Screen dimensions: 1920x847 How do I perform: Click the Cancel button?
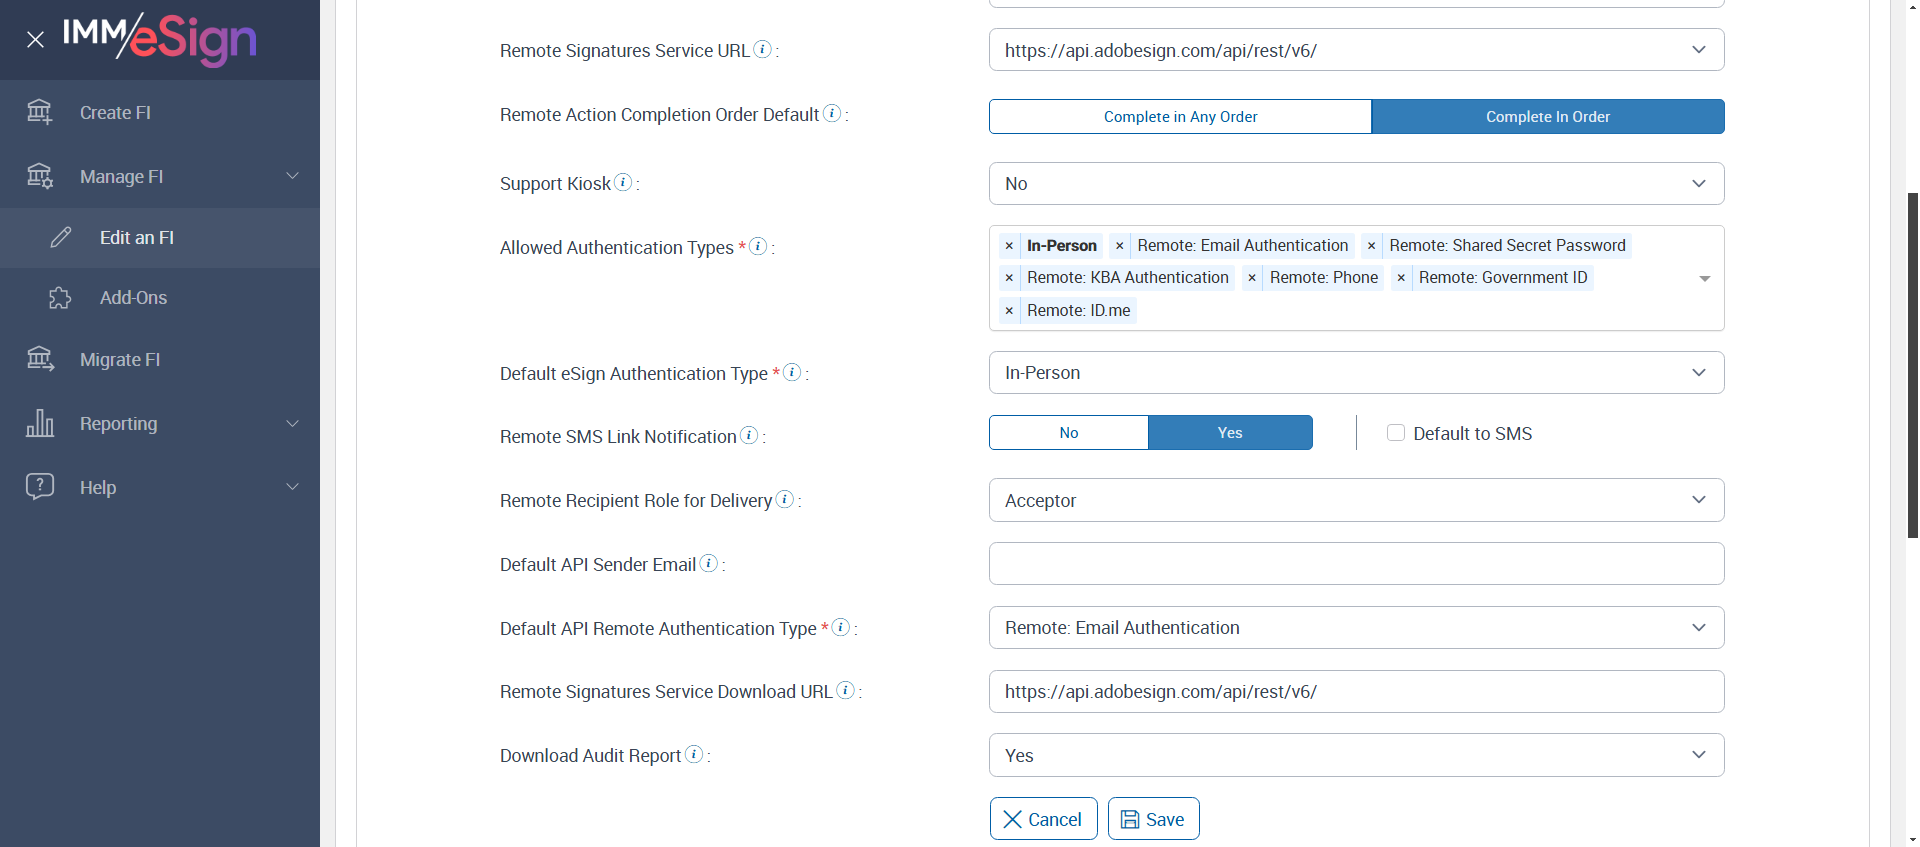[1043, 819]
